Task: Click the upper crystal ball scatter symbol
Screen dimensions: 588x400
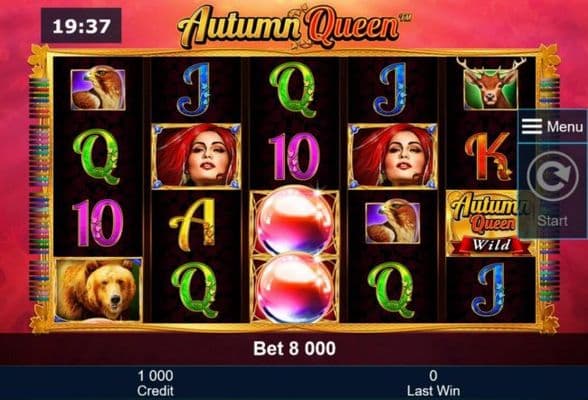Action: (x=294, y=222)
